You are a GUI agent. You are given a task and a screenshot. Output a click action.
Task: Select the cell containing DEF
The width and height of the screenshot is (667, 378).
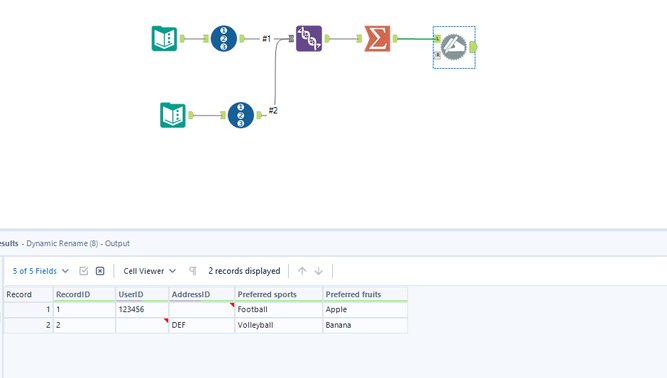pos(202,325)
